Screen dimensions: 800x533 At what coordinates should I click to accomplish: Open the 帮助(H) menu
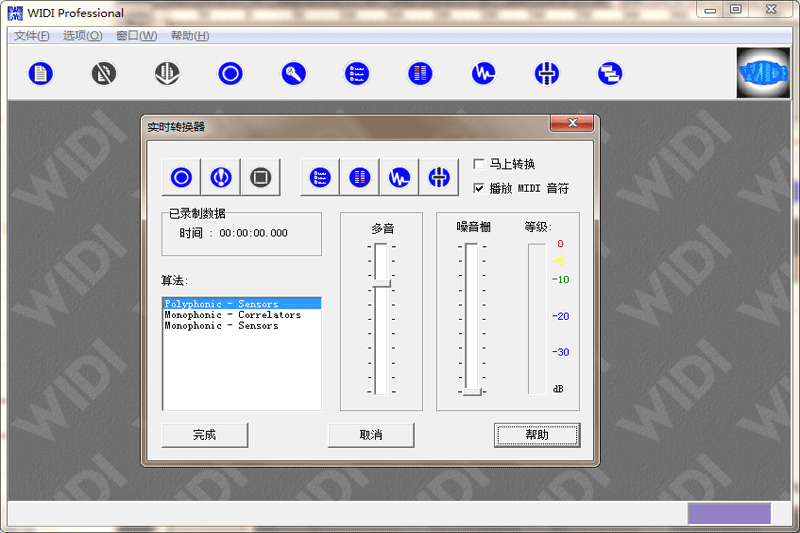click(x=190, y=36)
